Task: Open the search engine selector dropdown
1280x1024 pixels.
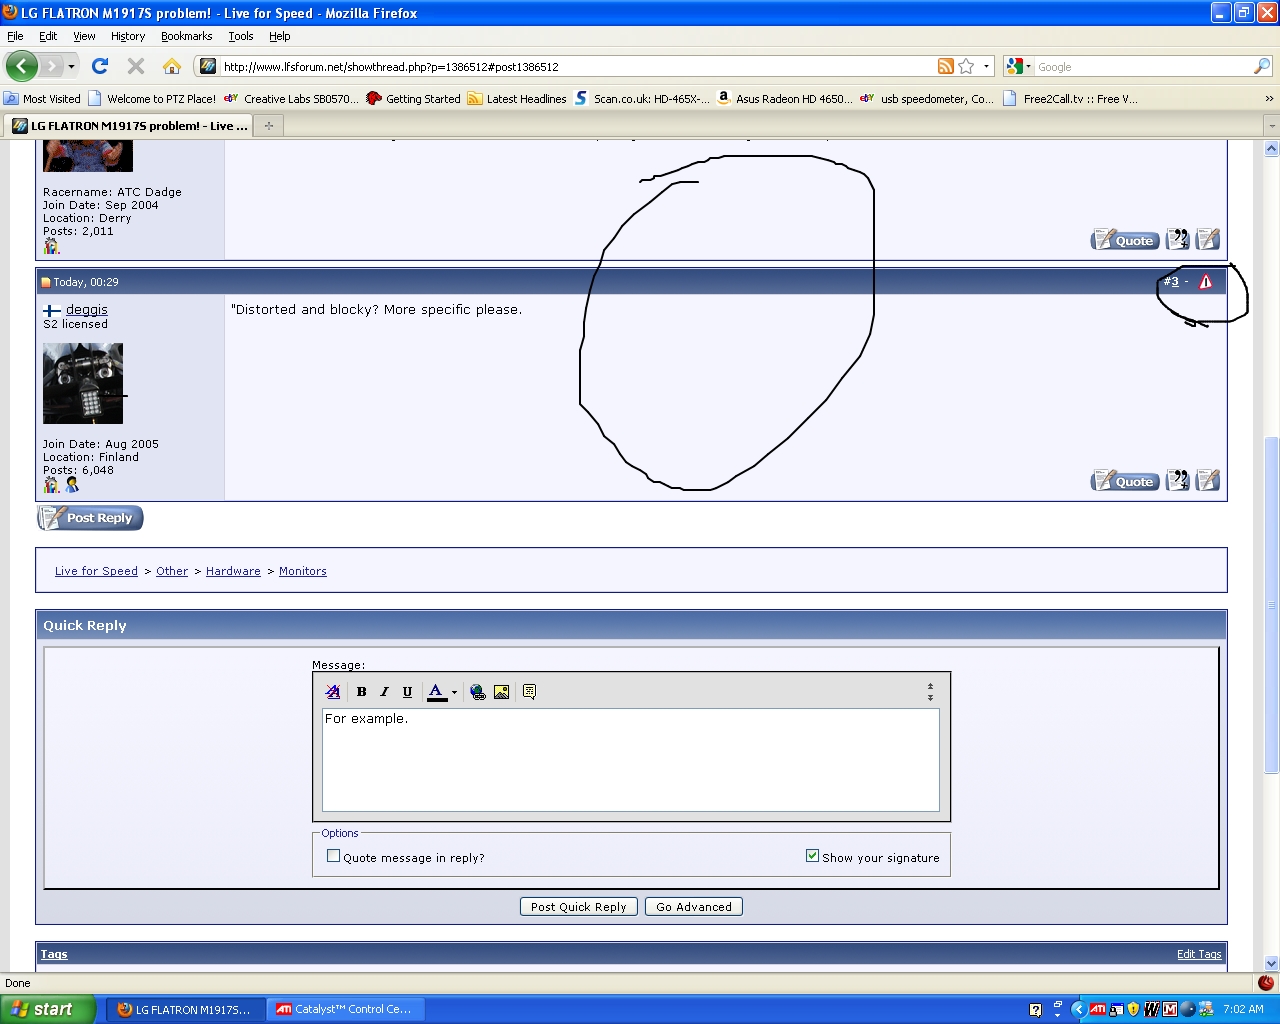Action: 1028,66
